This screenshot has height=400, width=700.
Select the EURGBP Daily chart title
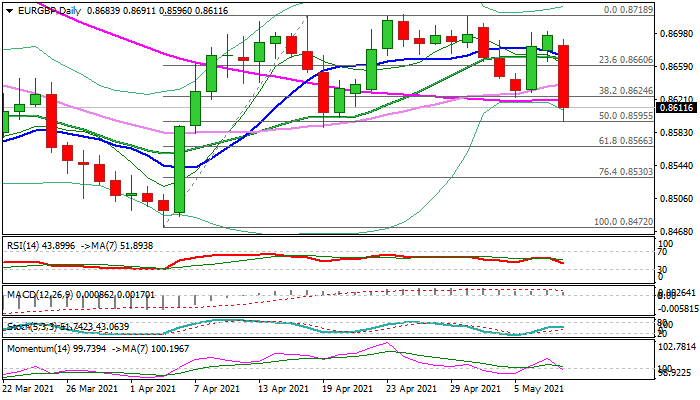[x=49, y=10]
